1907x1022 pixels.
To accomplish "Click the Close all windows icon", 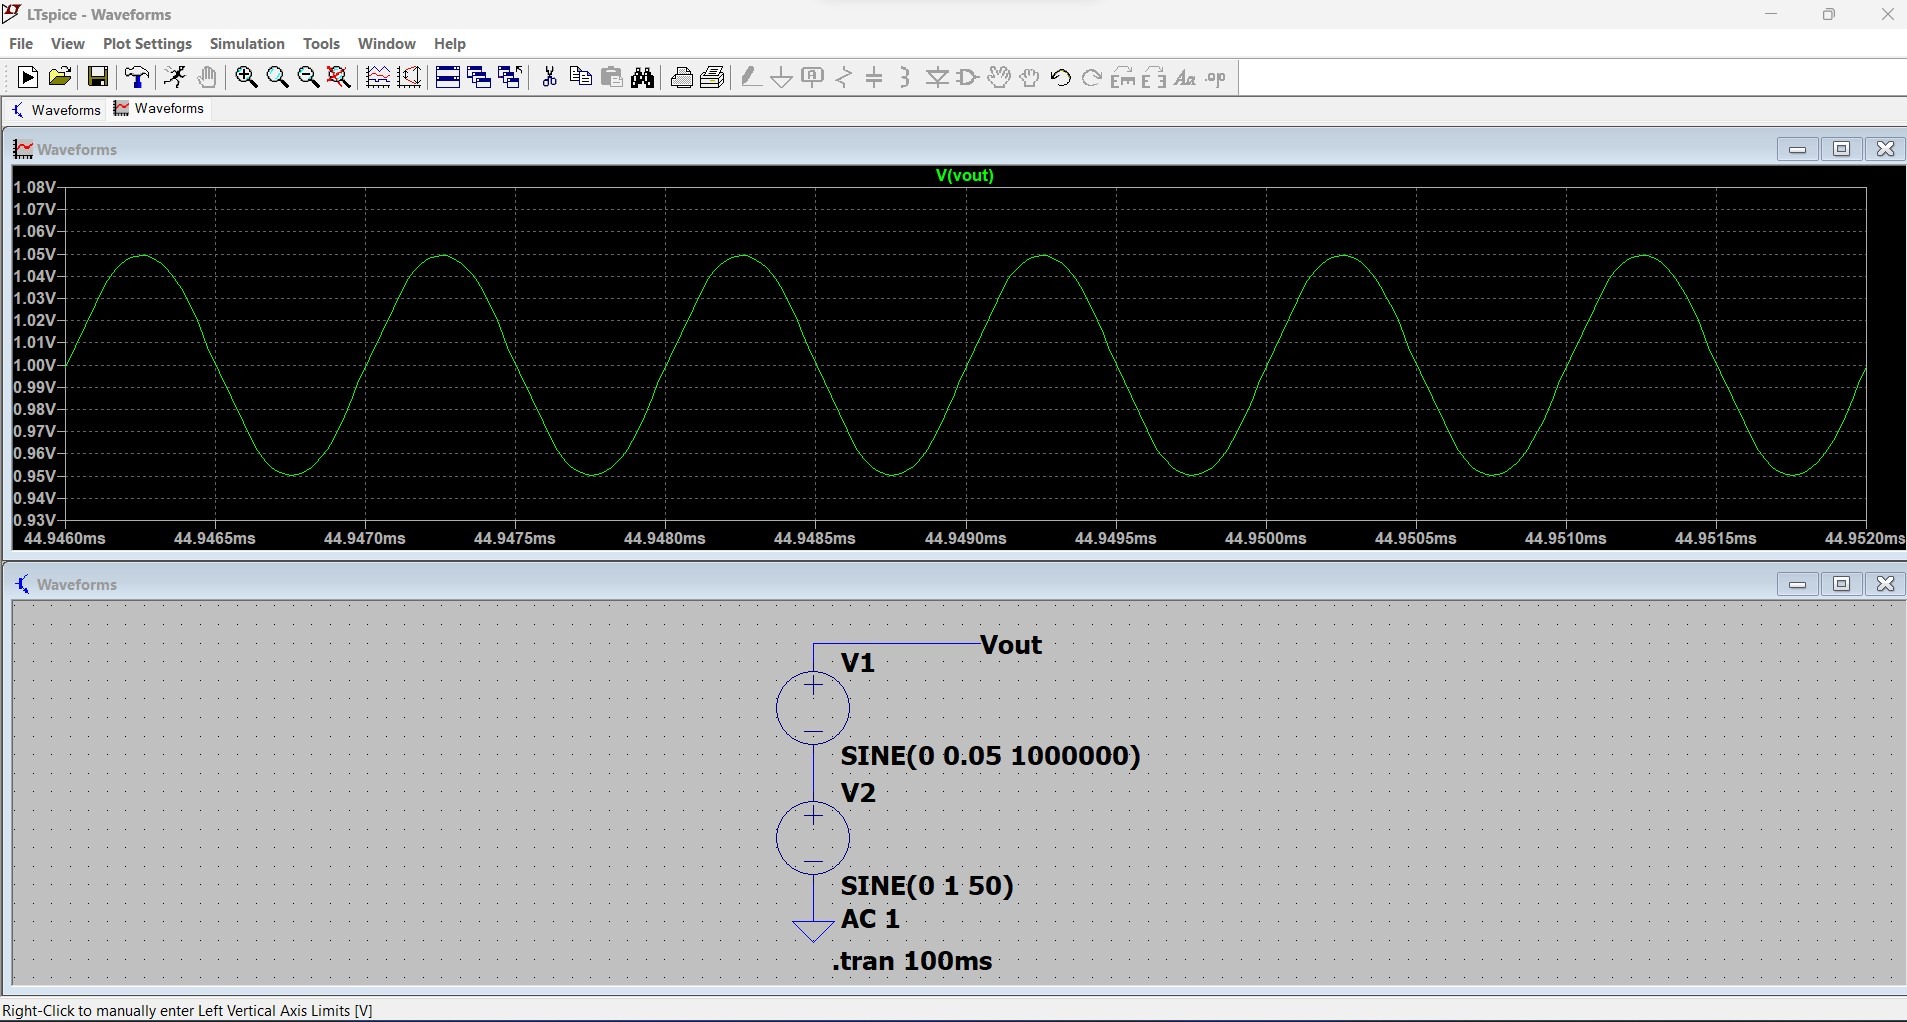I will click(510, 78).
